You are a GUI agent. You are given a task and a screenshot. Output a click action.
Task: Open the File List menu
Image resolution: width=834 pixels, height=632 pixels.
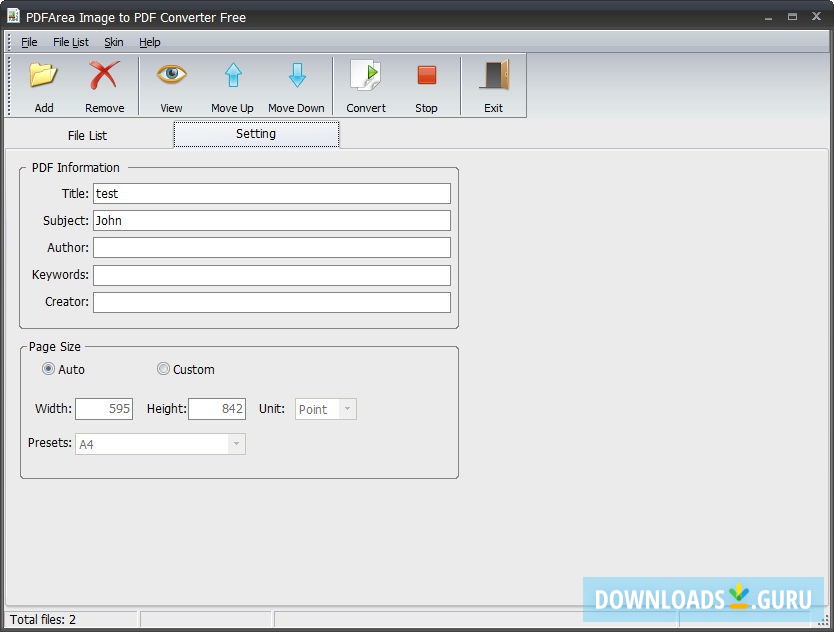[71, 42]
